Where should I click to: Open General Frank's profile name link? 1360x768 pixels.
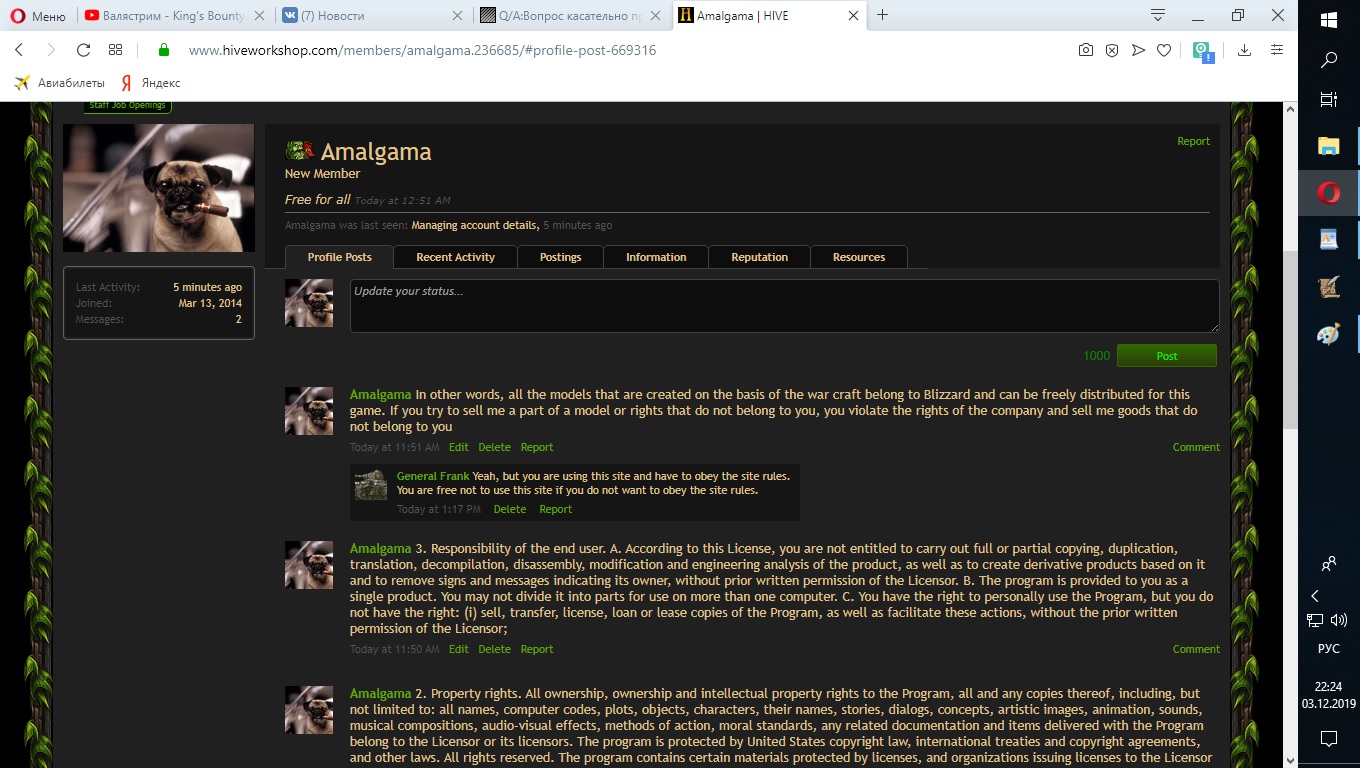(x=433, y=476)
